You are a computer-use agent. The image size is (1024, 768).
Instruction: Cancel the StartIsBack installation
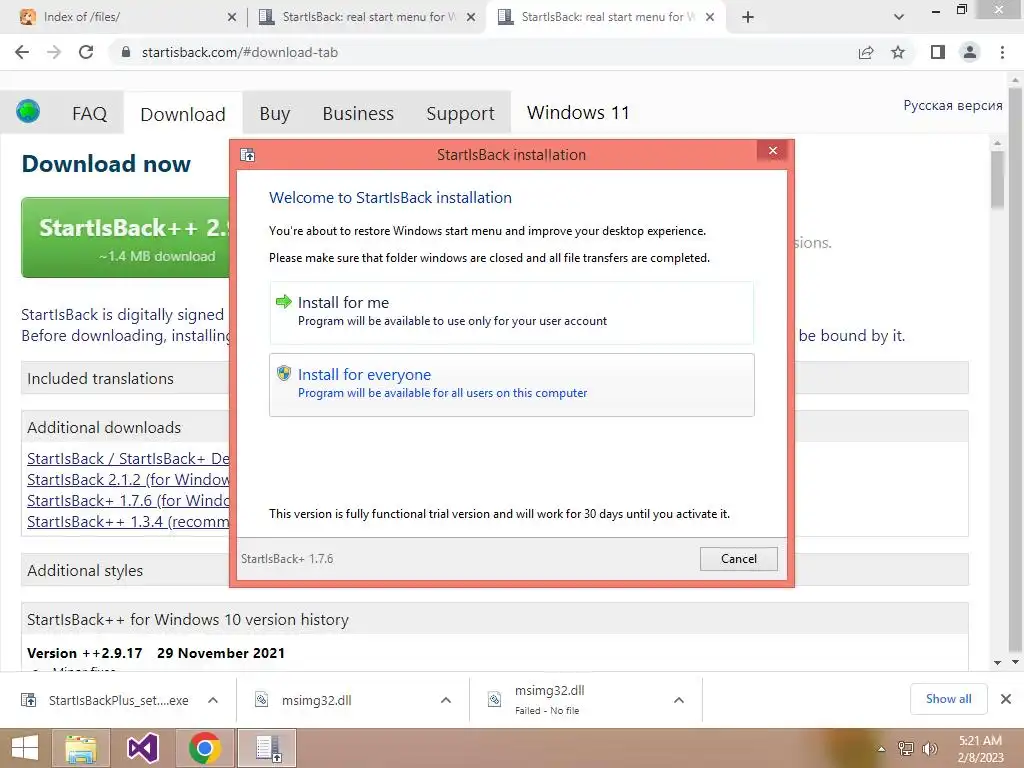tap(739, 558)
